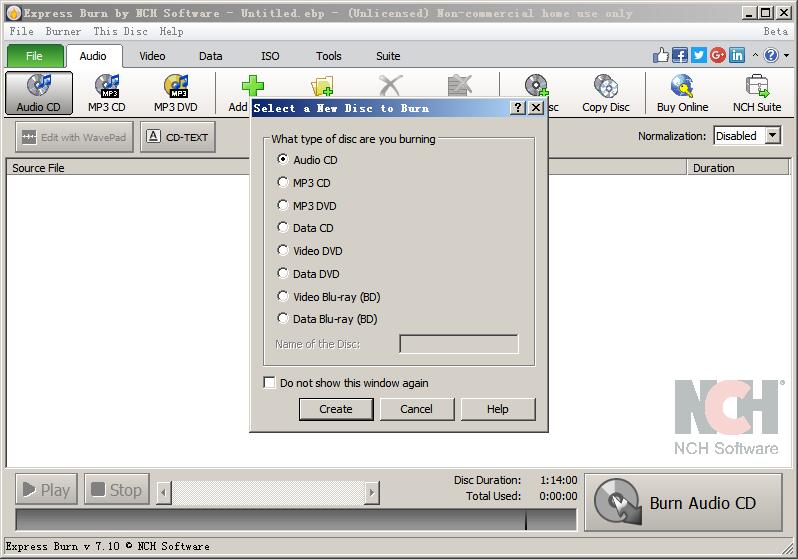Open the Burner menu

click(x=64, y=31)
